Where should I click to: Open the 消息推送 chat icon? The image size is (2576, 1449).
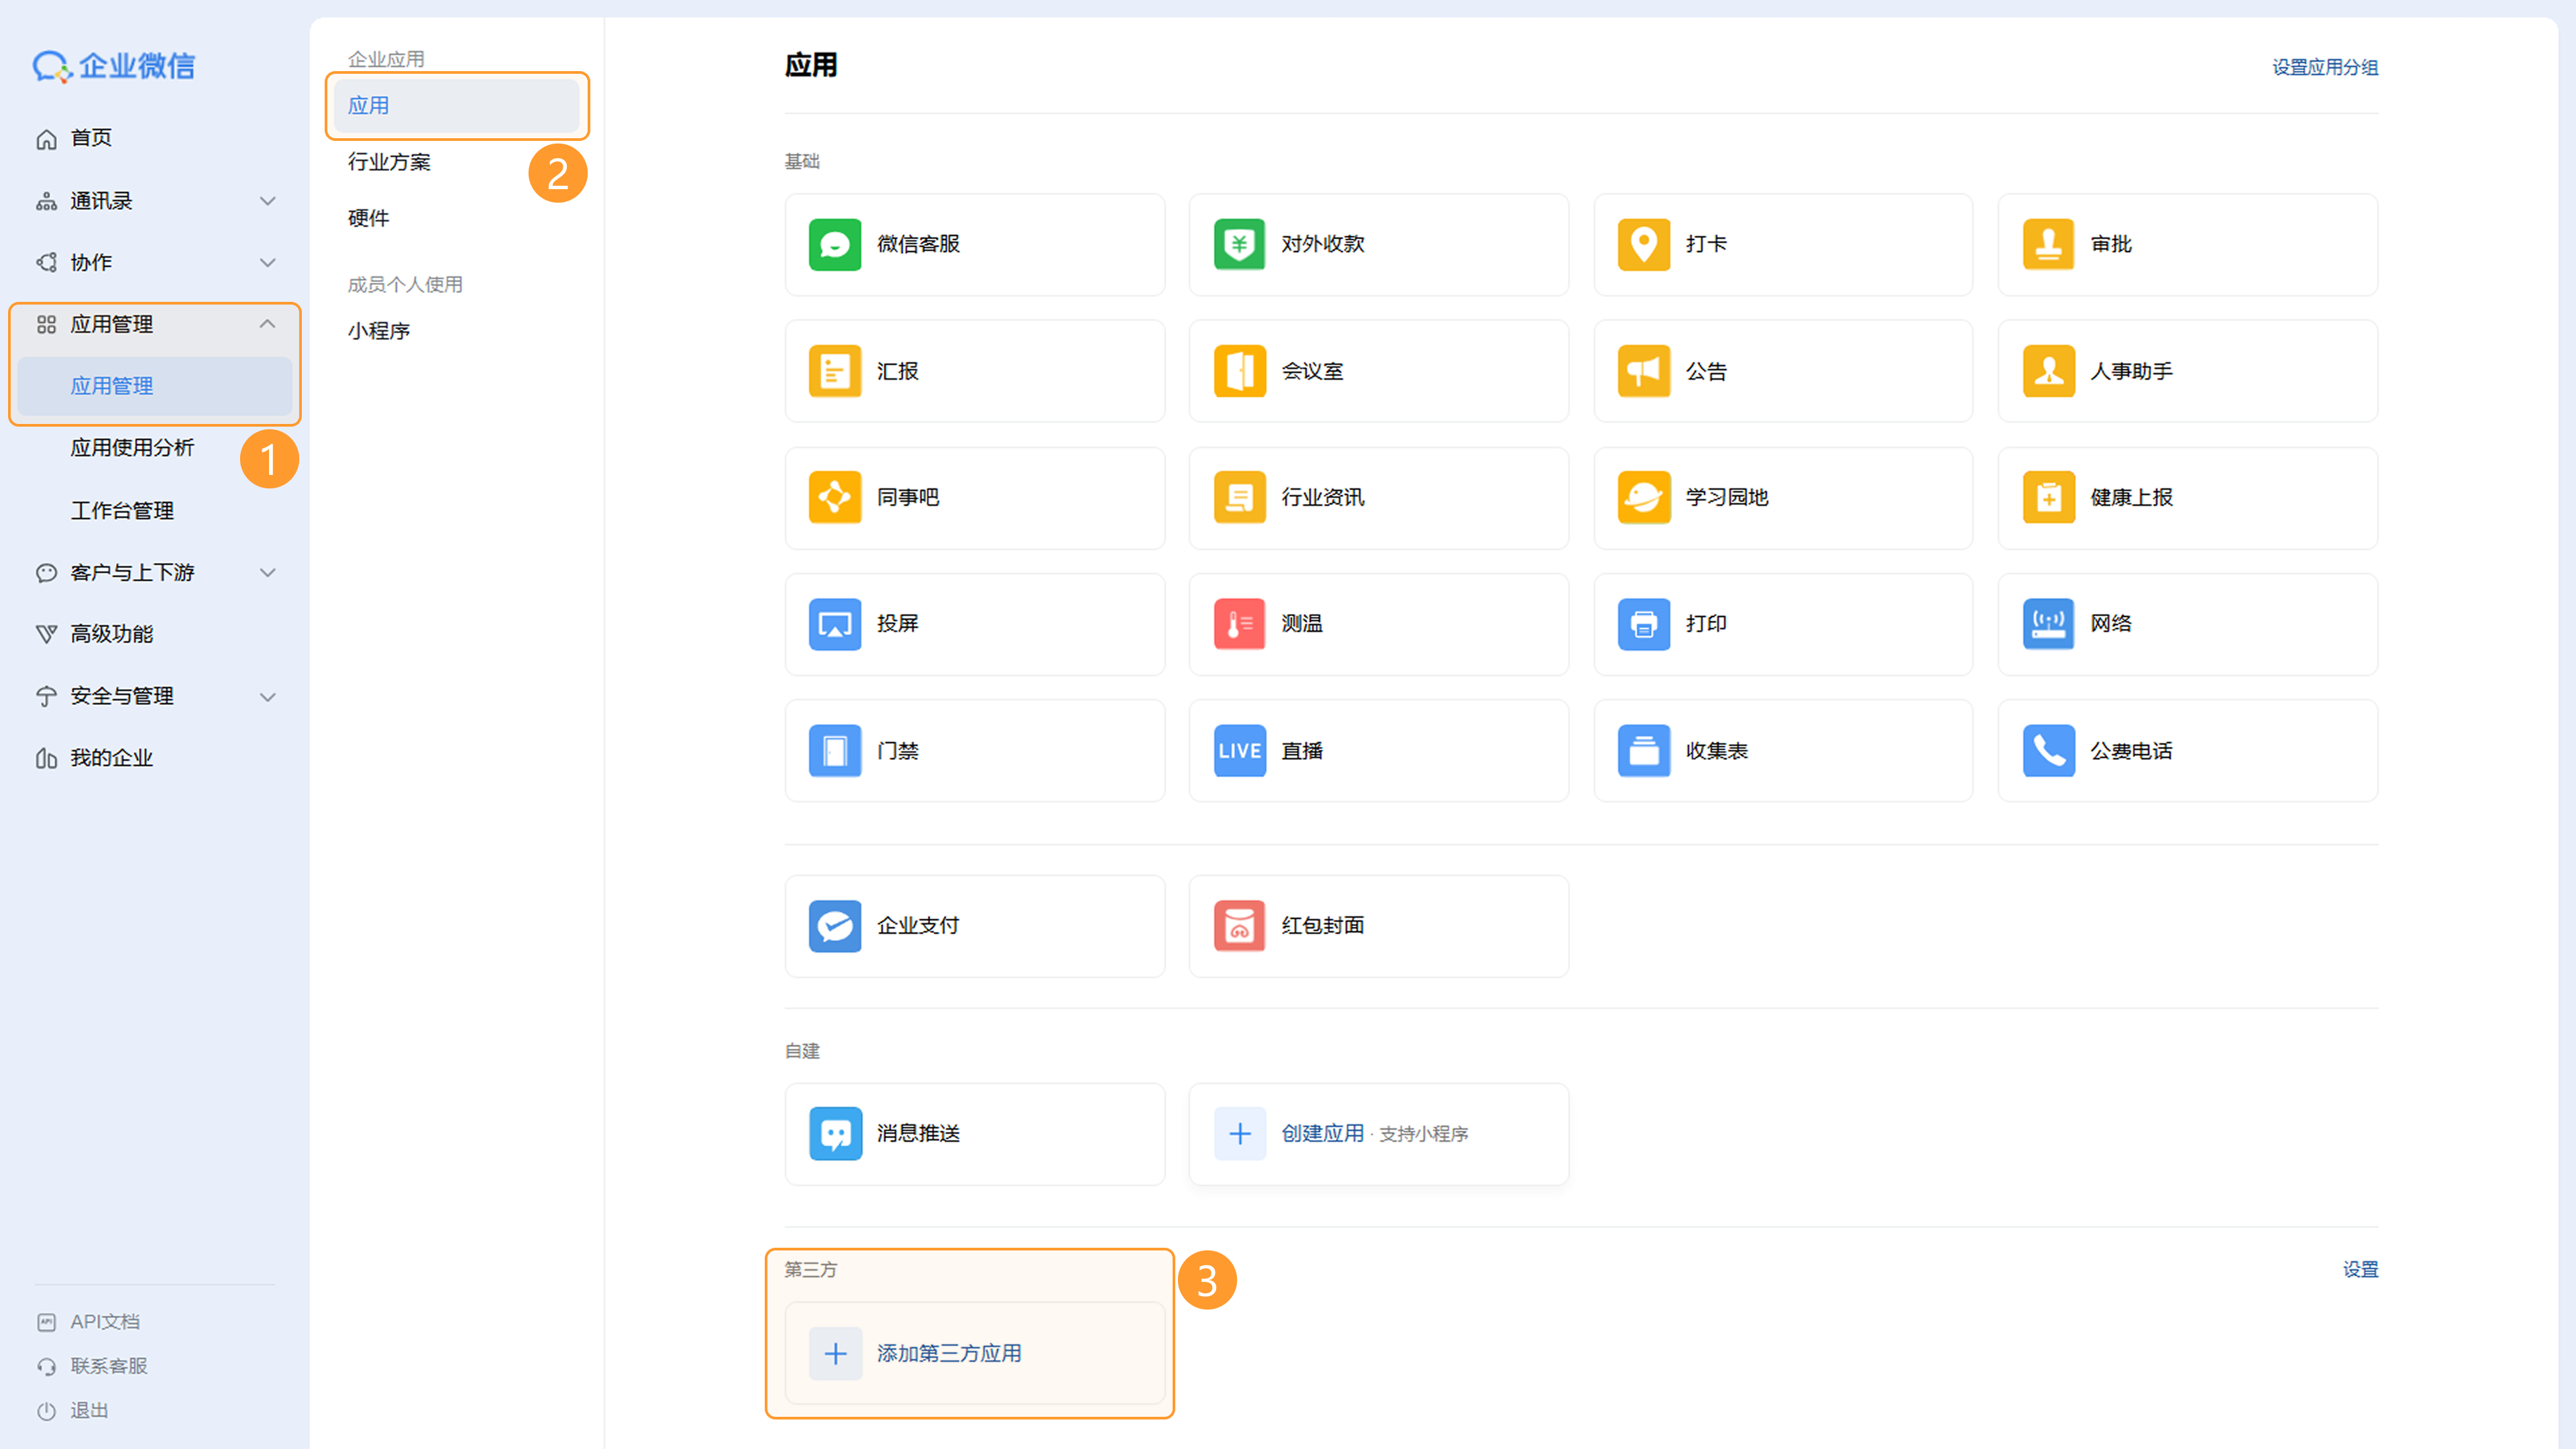click(x=835, y=1134)
